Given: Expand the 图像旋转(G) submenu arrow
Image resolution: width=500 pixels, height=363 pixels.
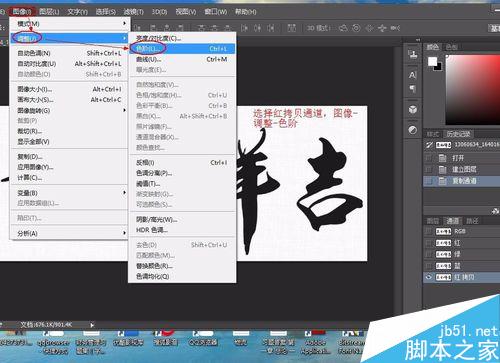Looking at the screenshot, I should click(x=124, y=110).
